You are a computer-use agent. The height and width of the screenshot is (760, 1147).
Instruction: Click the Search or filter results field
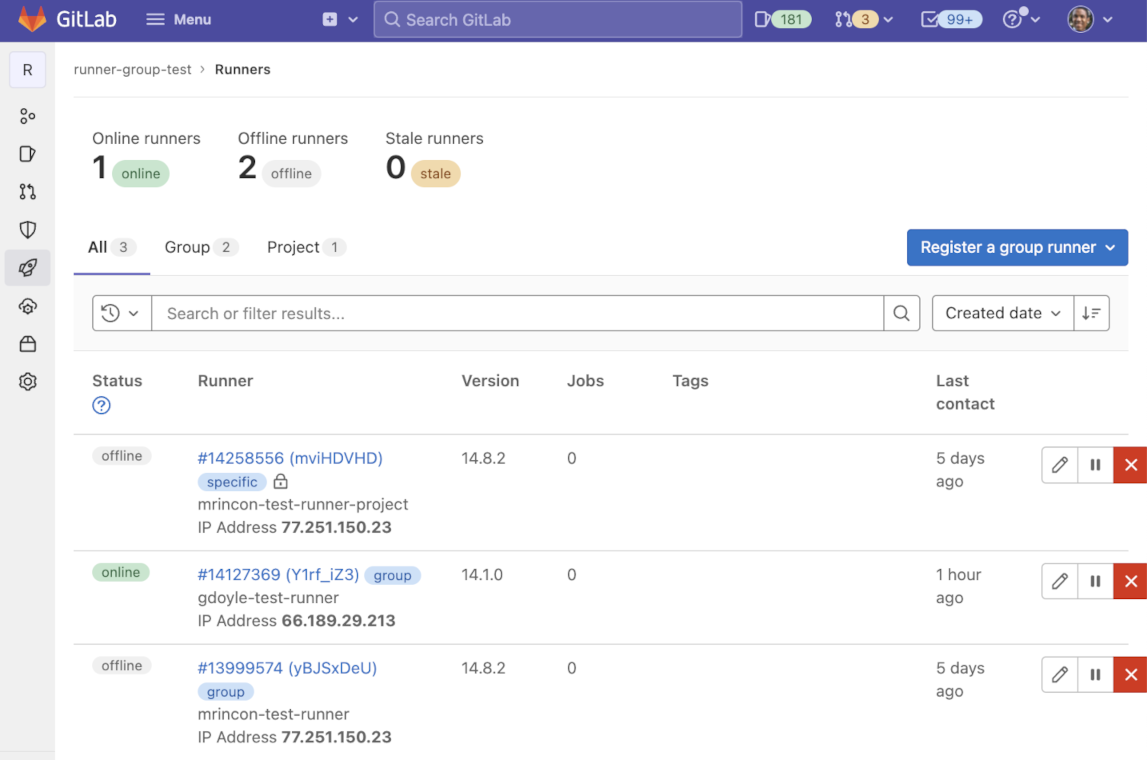pyautogui.click(x=517, y=314)
